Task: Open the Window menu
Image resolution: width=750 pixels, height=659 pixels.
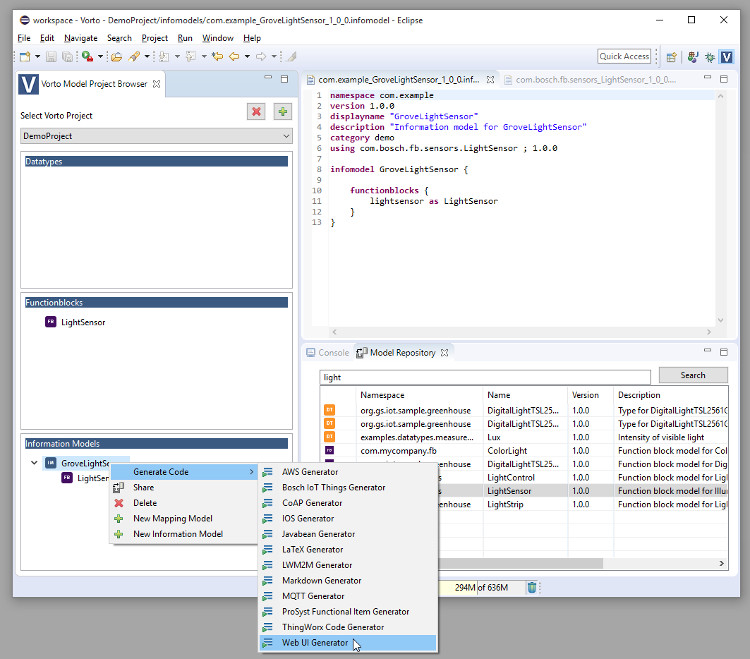Action: pyautogui.click(x=218, y=38)
